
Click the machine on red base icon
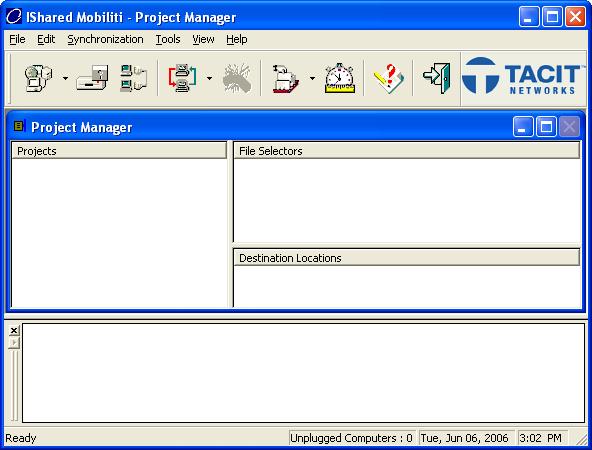pyautogui.click(x=285, y=79)
